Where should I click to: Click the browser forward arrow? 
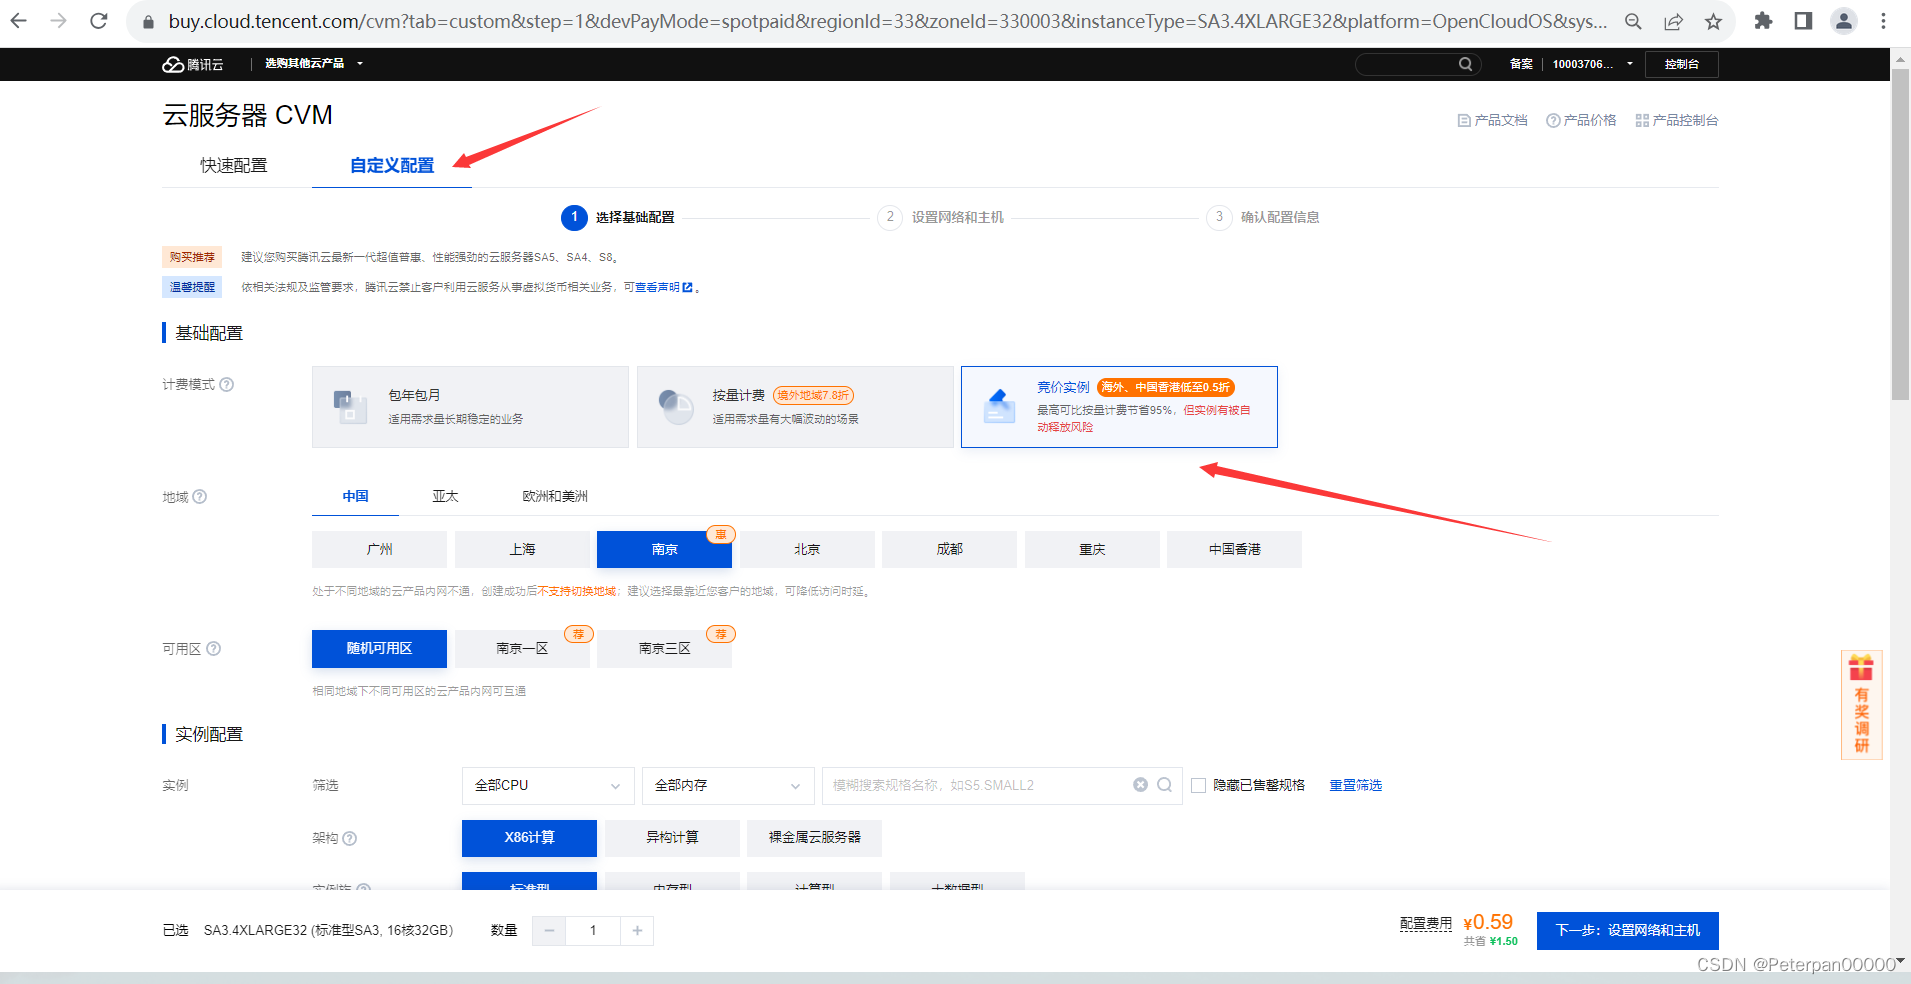point(59,21)
